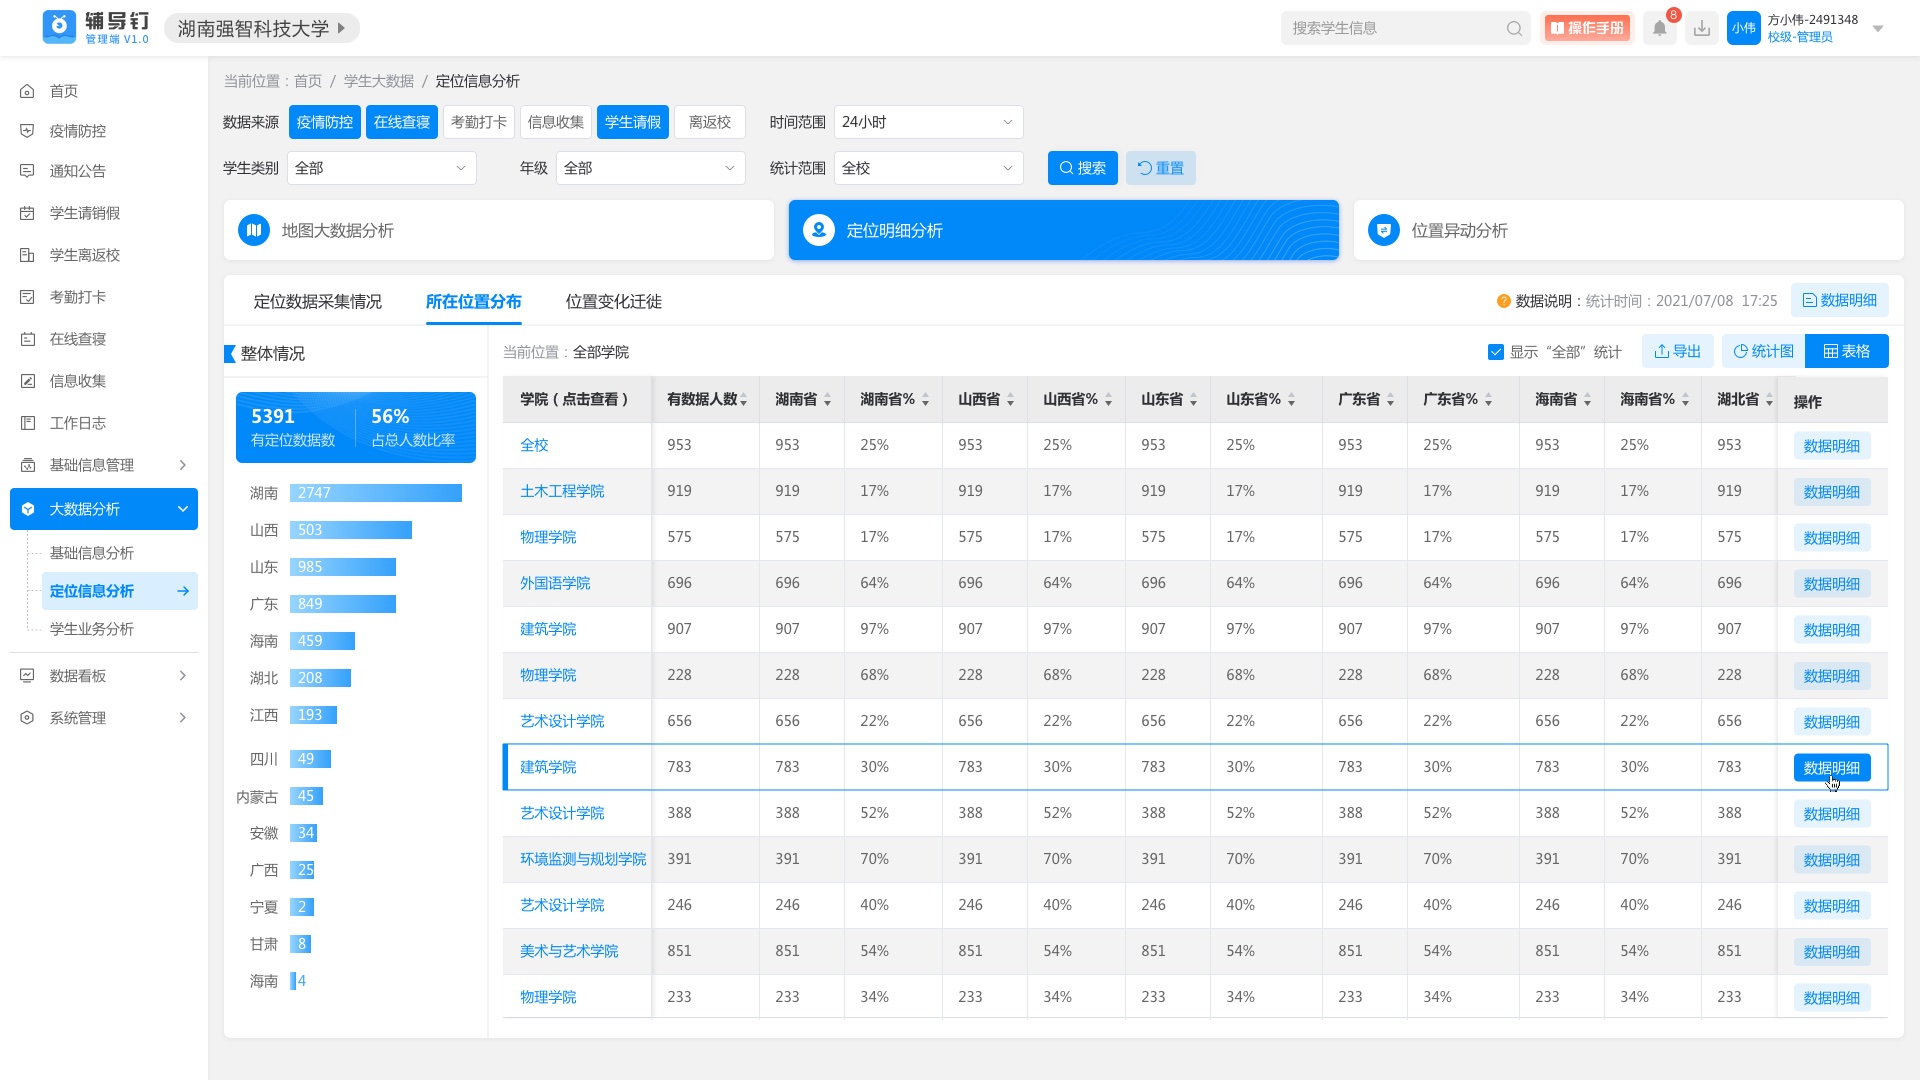The width and height of the screenshot is (1920, 1080).
Task: Deselect the 学生请假 data source tag
Action: click(632, 122)
